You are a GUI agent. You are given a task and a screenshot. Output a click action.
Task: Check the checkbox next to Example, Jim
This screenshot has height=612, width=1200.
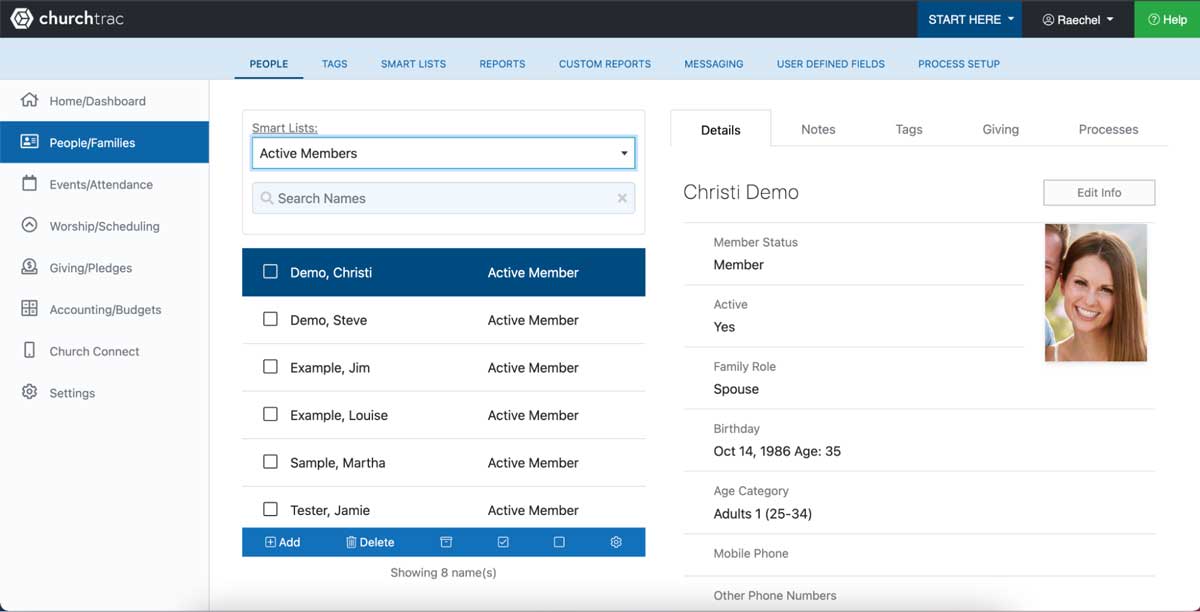point(270,367)
